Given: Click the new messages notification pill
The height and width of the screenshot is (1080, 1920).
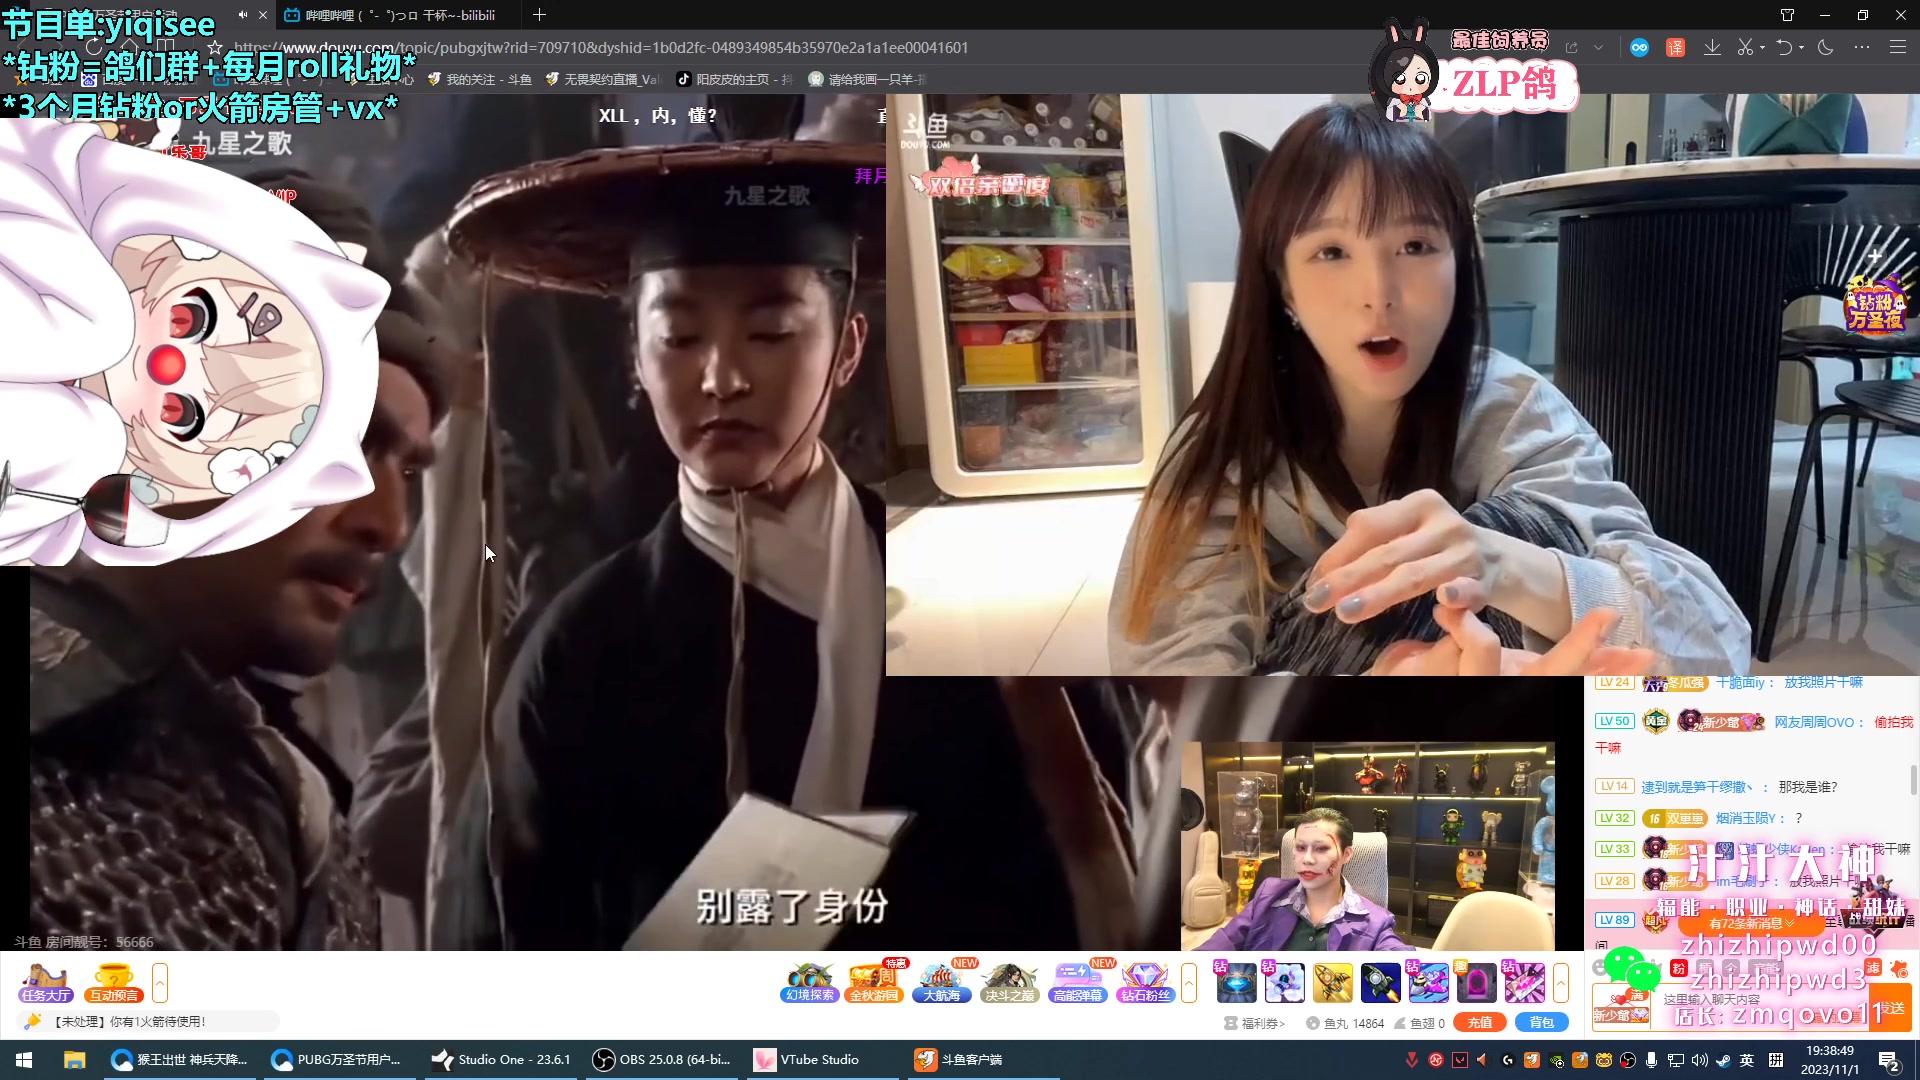Looking at the screenshot, I should [x=1751, y=923].
